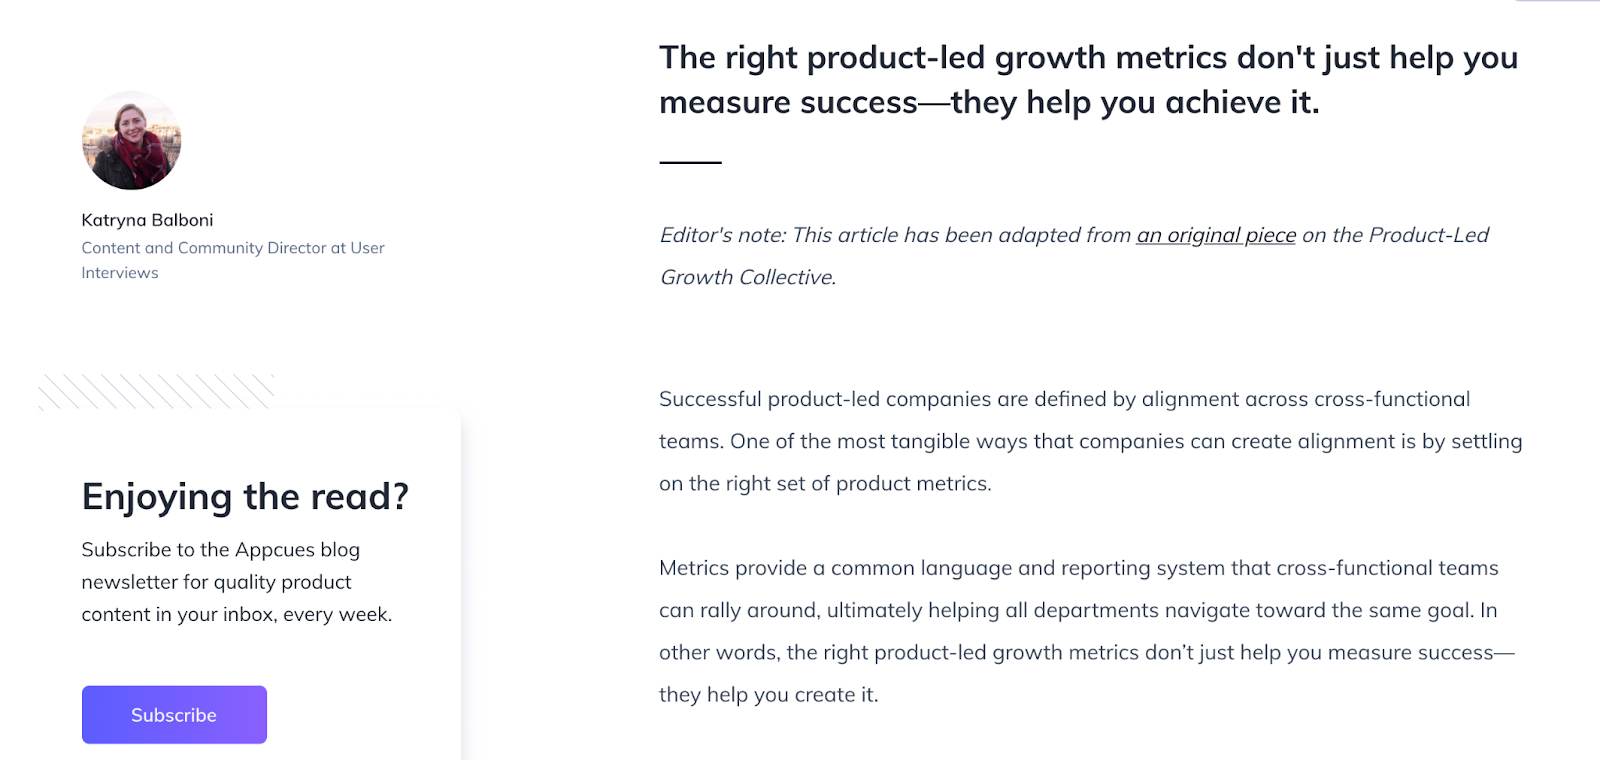This screenshot has height=760, width=1600.
Task: Click "on the right set of product metrics."
Action: 825,484
